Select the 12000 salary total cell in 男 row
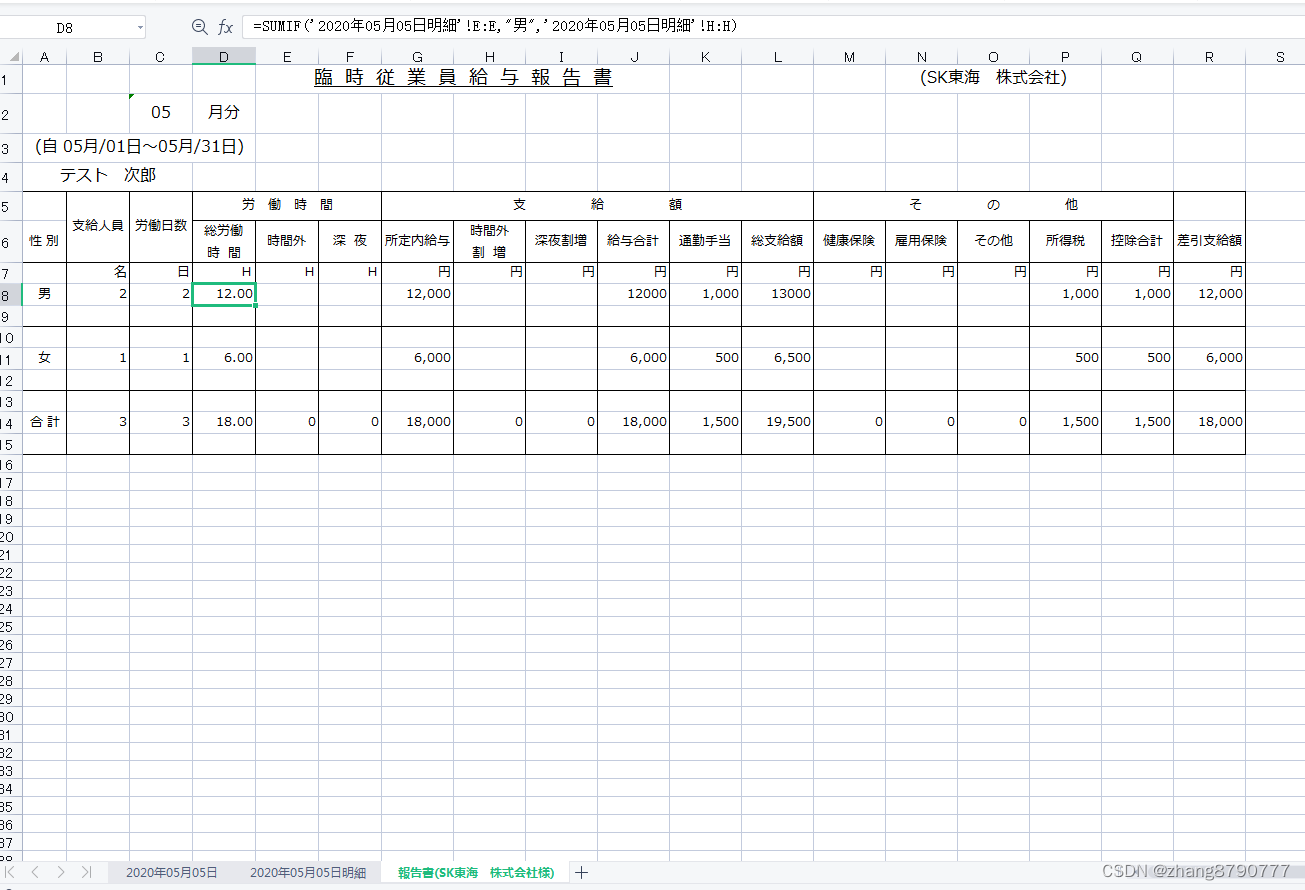Viewport: 1305px width, 890px height. (633, 294)
